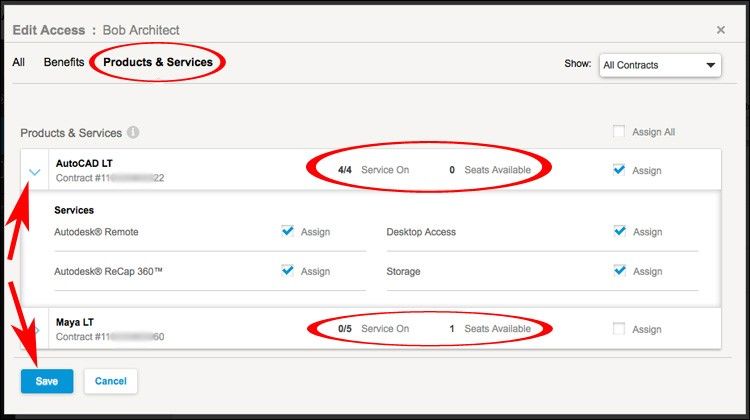Screen dimensions: 750x420
Task: Click the Autodesk ReCap 360 service label
Action: point(109,271)
